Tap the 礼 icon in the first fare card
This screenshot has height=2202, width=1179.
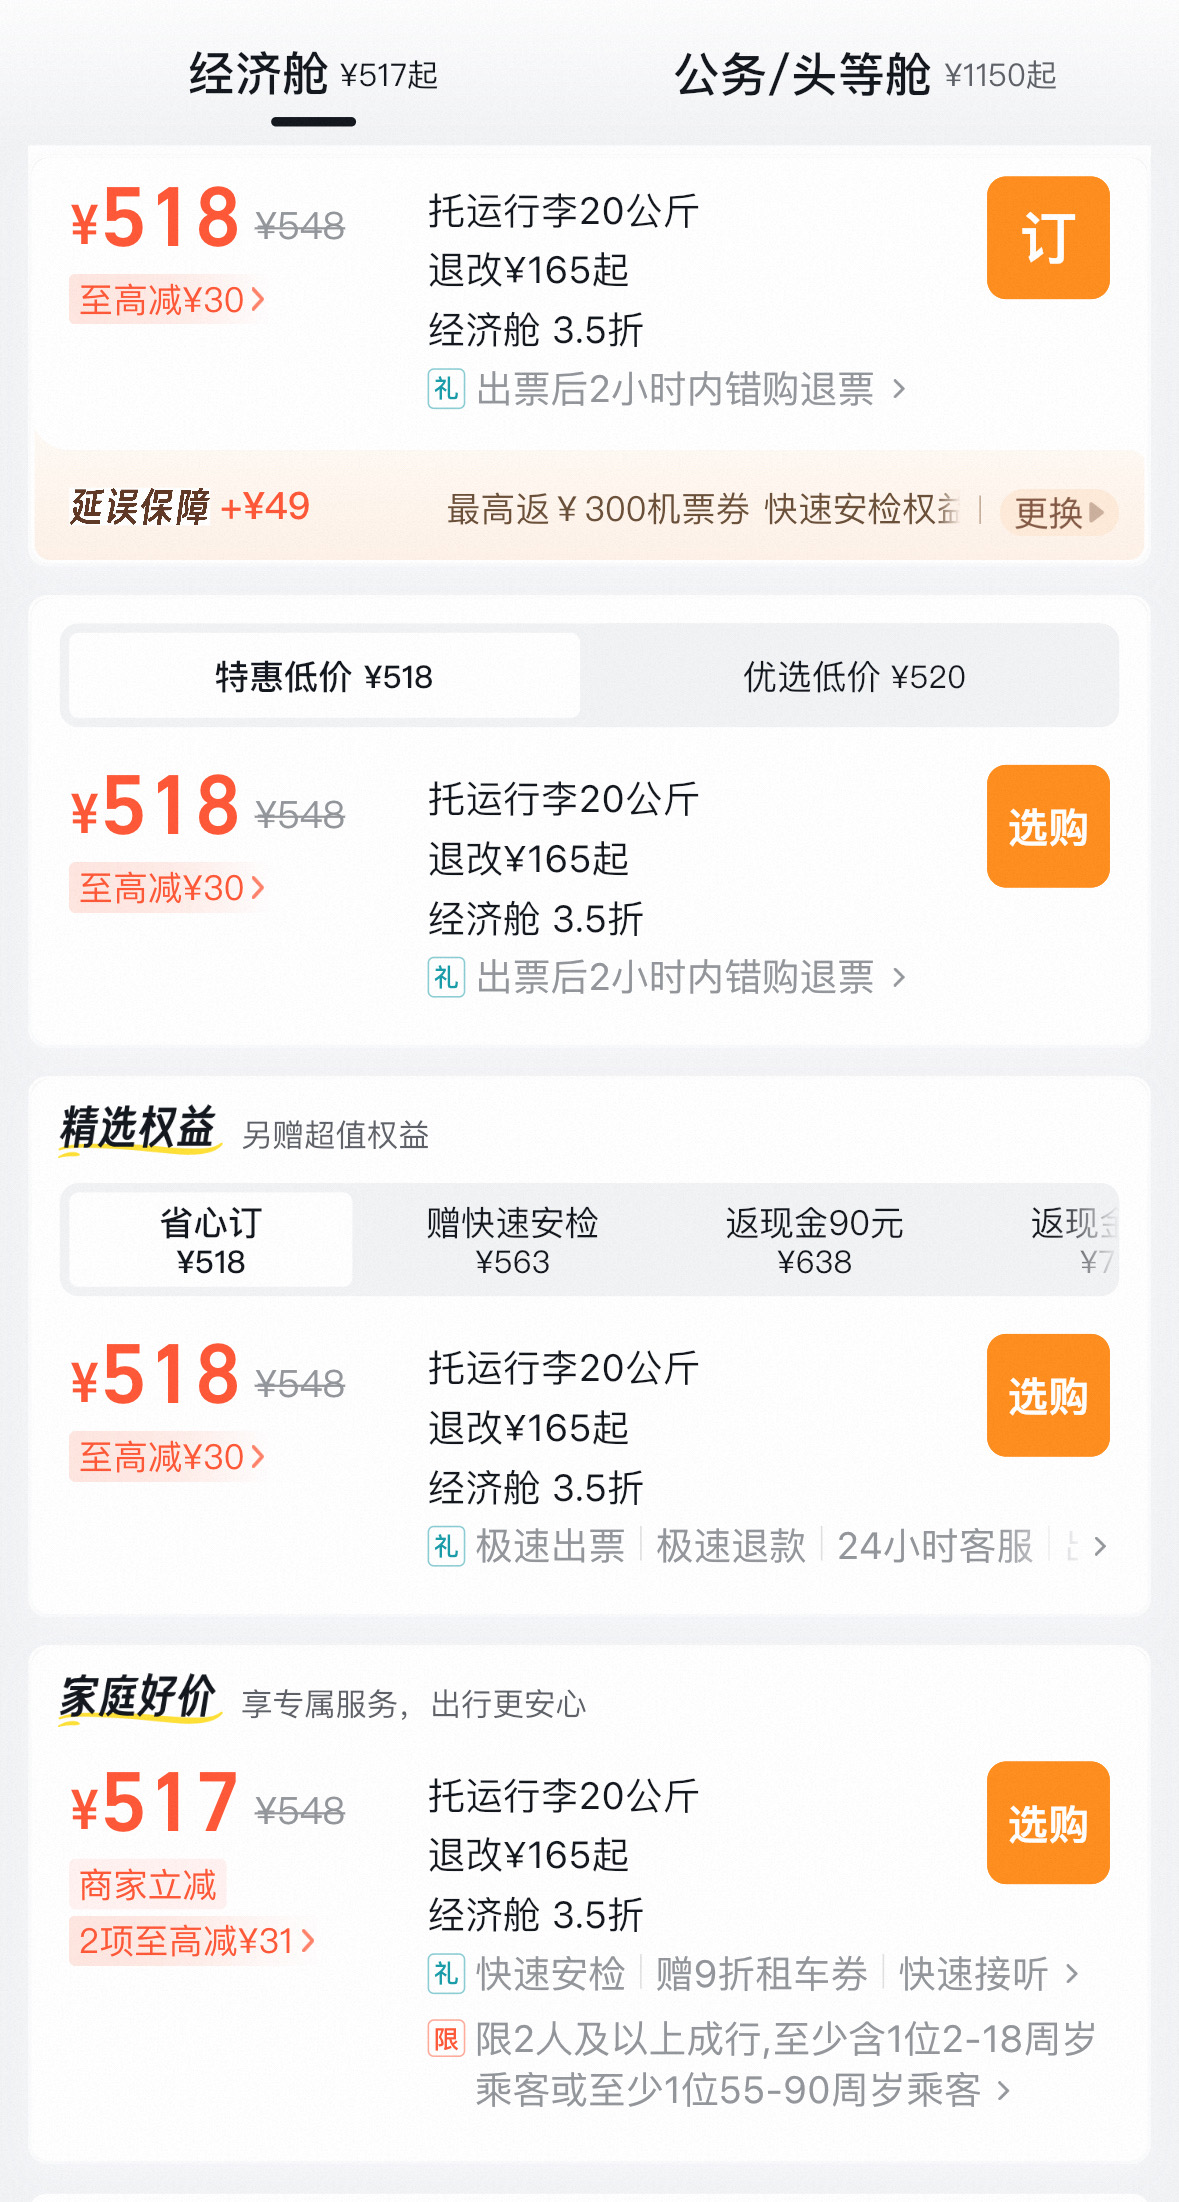(x=446, y=389)
